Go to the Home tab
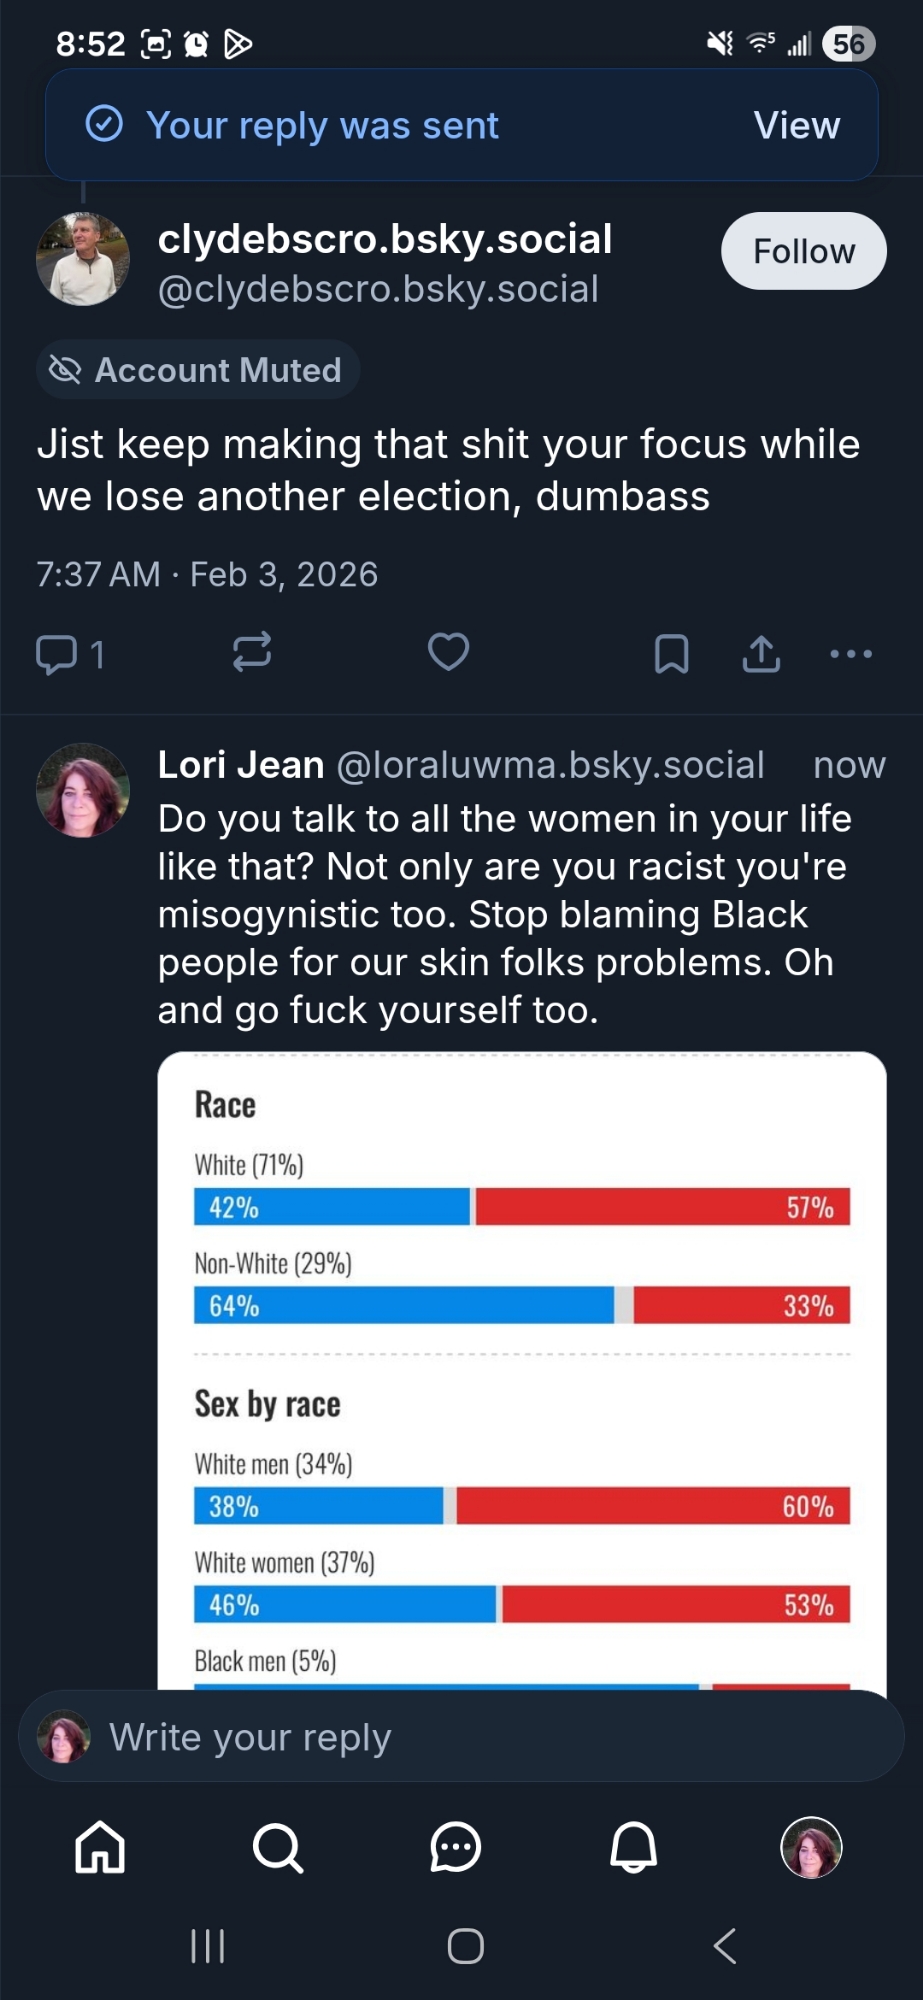923x2000 pixels. 100,1846
